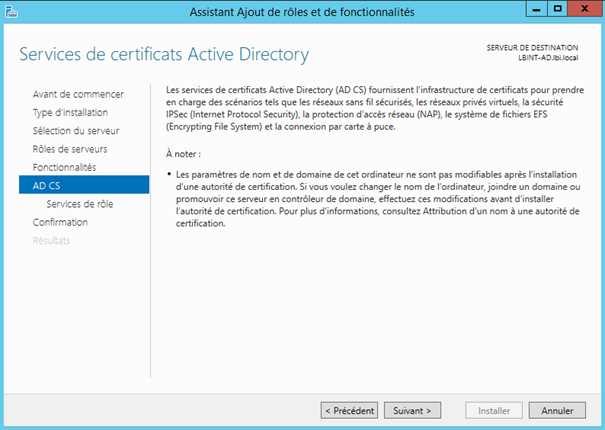Go to the Avant de commencer step
Image resolution: width=605 pixels, height=430 pixels.
coord(78,94)
